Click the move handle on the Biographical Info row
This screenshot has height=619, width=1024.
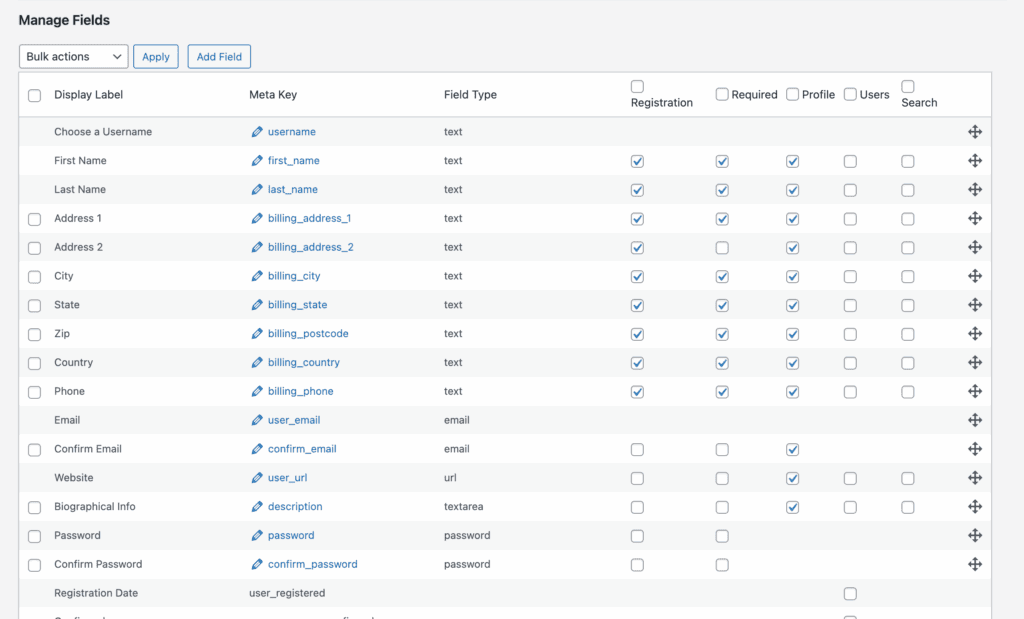[975, 507]
